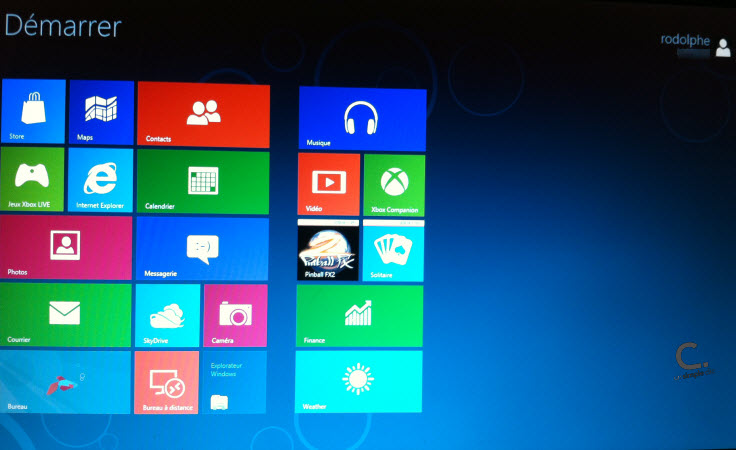Image resolution: width=736 pixels, height=450 pixels.
Task: Launch the SkyDrive tile
Action: (x=168, y=316)
